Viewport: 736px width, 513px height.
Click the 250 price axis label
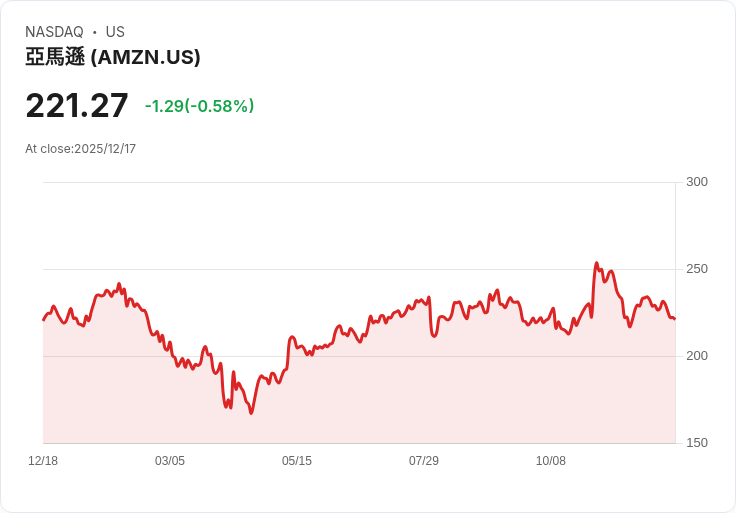coord(697,269)
